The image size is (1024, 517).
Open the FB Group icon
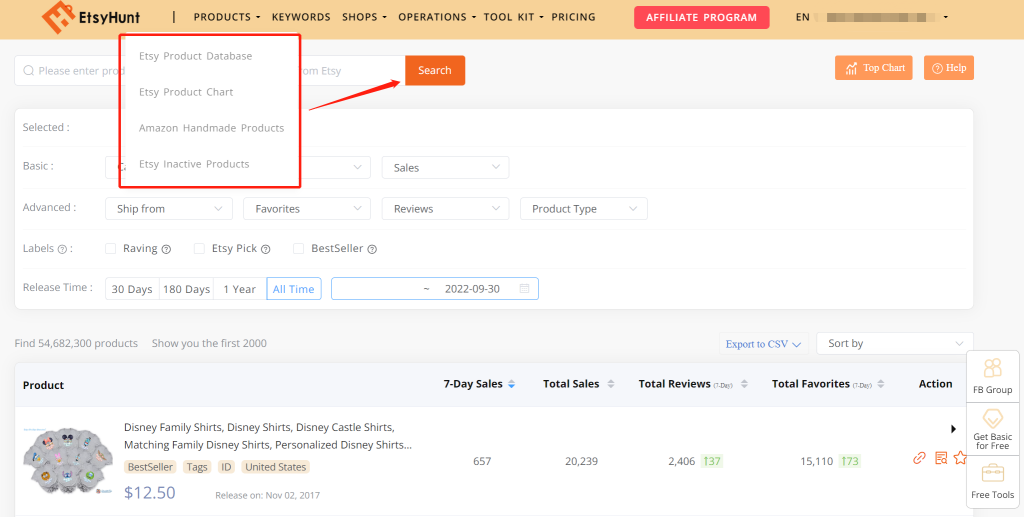[993, 368]
